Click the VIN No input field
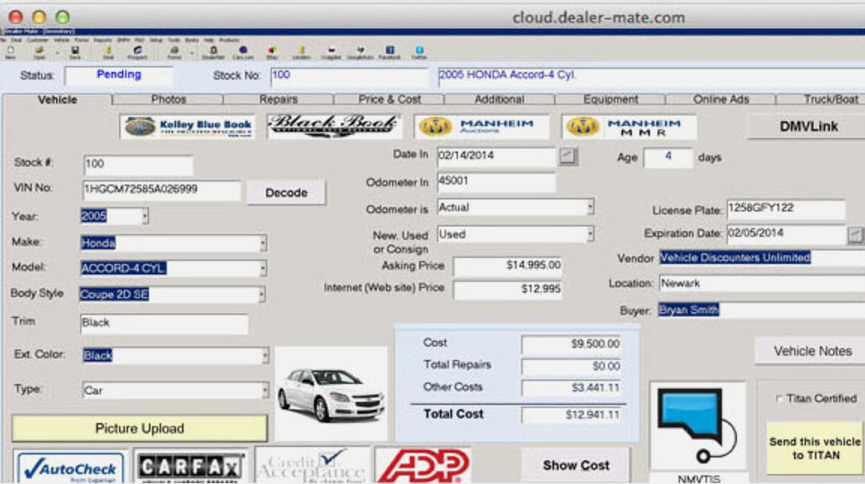 pyautogui.click(x=160, y=190)
